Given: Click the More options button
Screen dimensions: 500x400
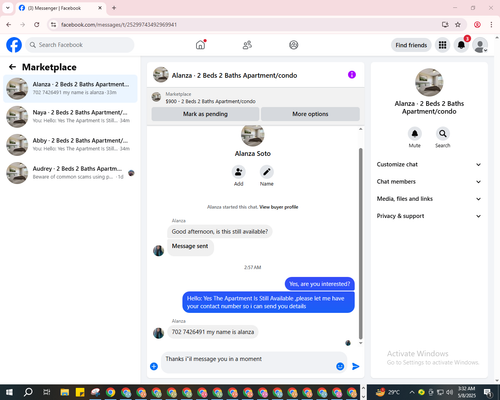Looking at the screenshot, I should point(310,114).
